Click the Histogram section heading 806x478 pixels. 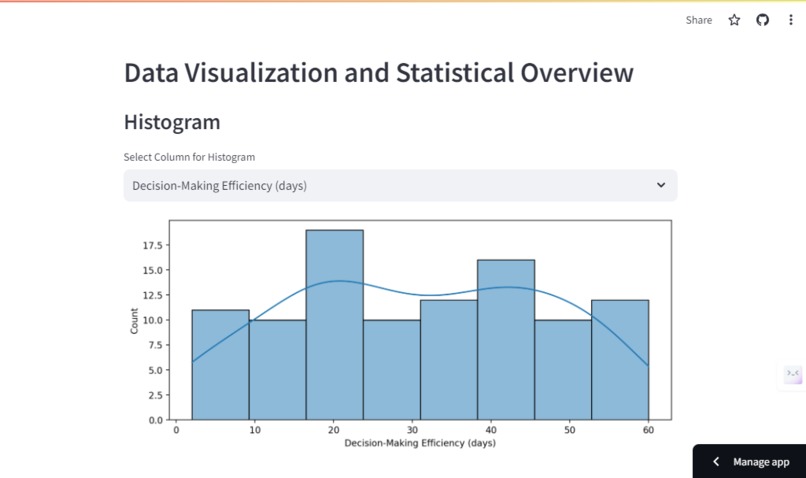tap(172, 122)
